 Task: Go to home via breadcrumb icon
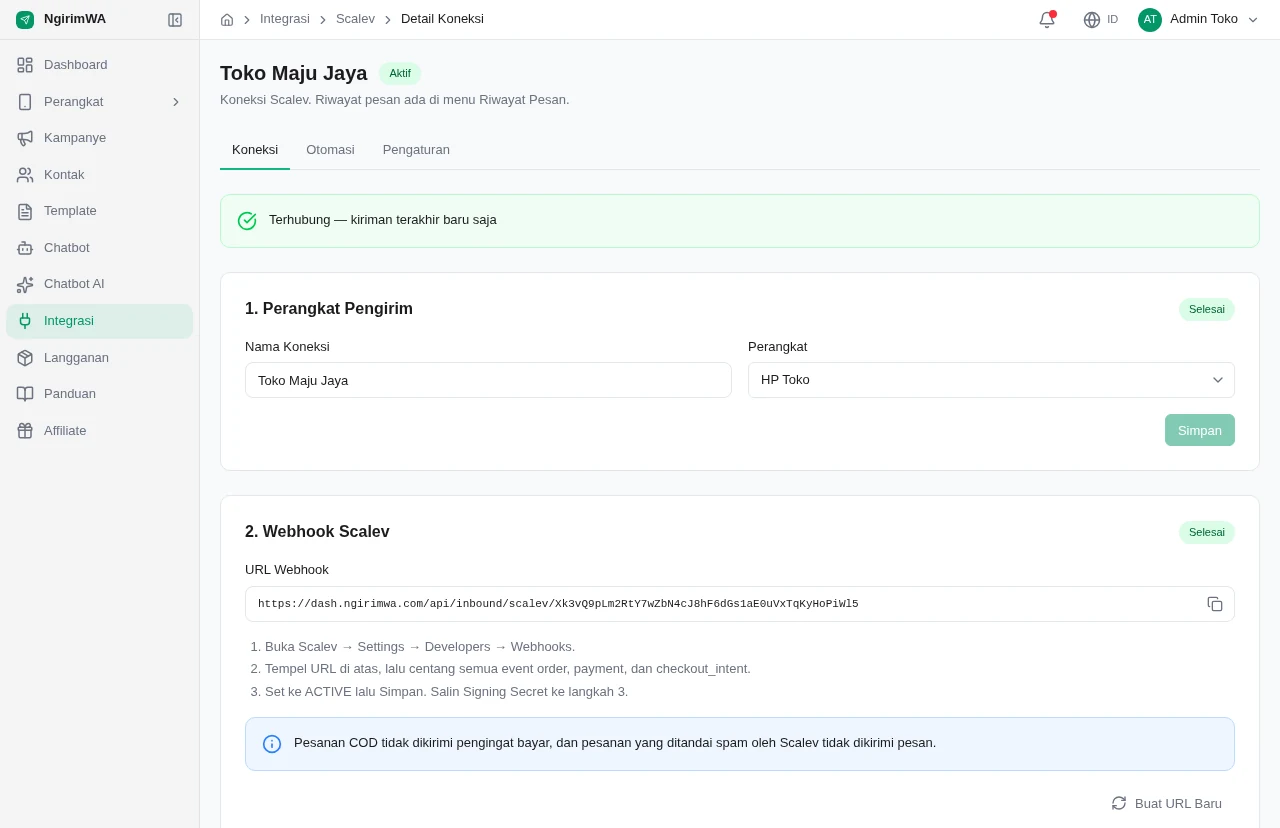[227, 19]
